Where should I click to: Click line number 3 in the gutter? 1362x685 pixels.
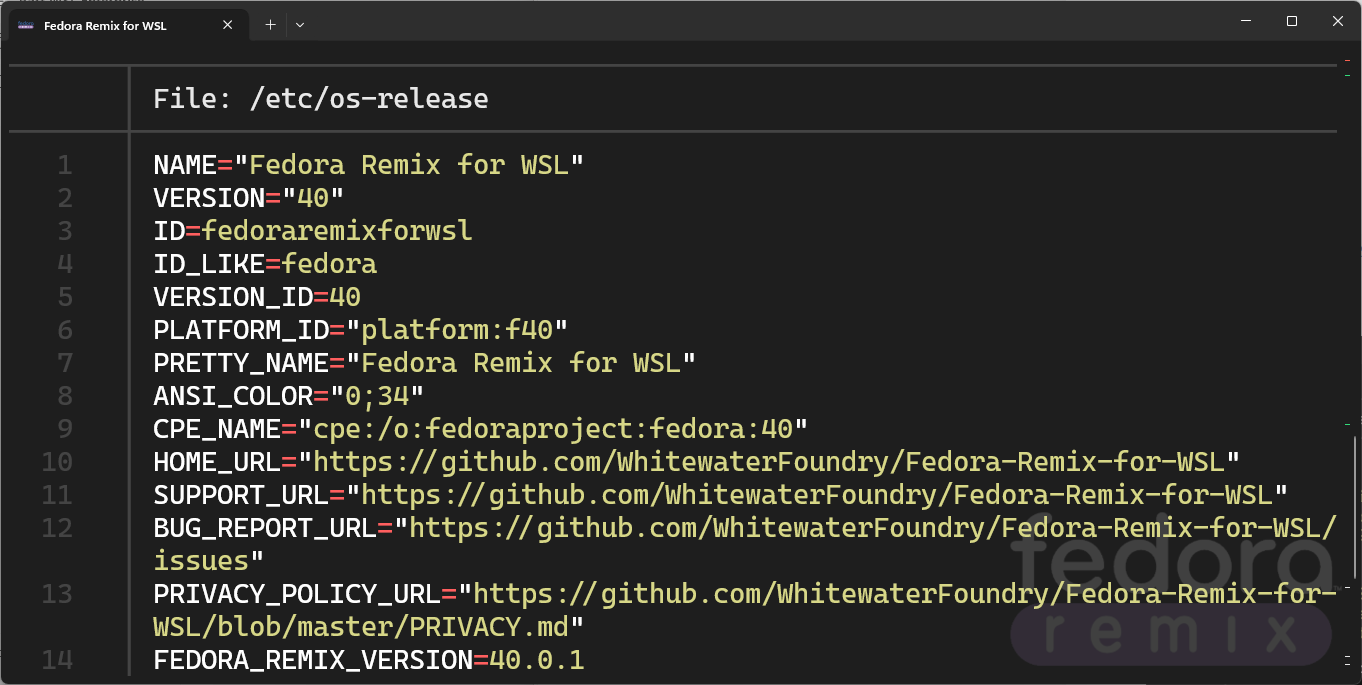[64, 230]
